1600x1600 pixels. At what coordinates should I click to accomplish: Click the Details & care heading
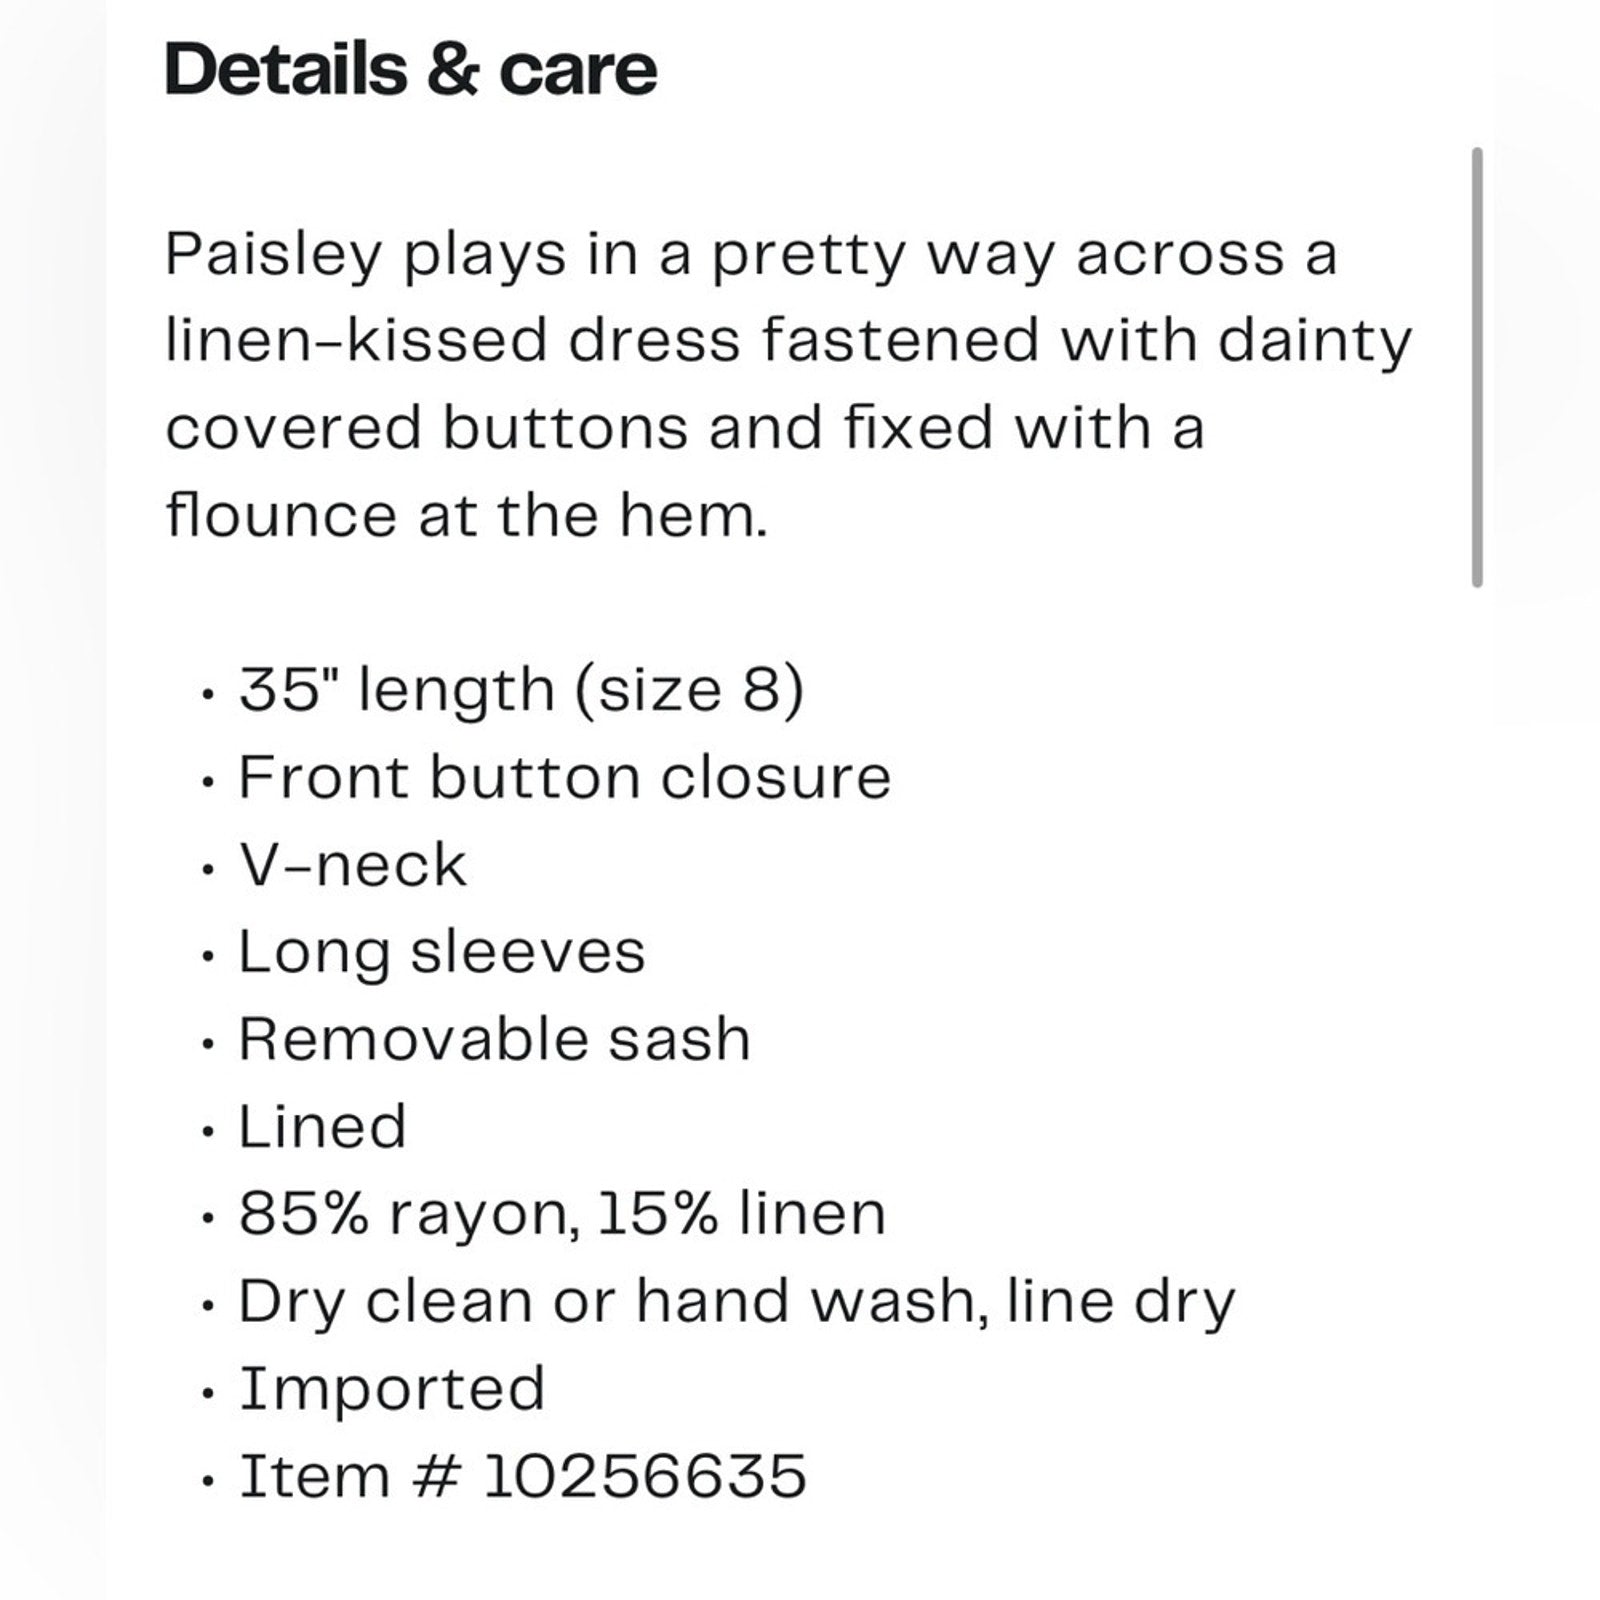[x=410, y=70]
